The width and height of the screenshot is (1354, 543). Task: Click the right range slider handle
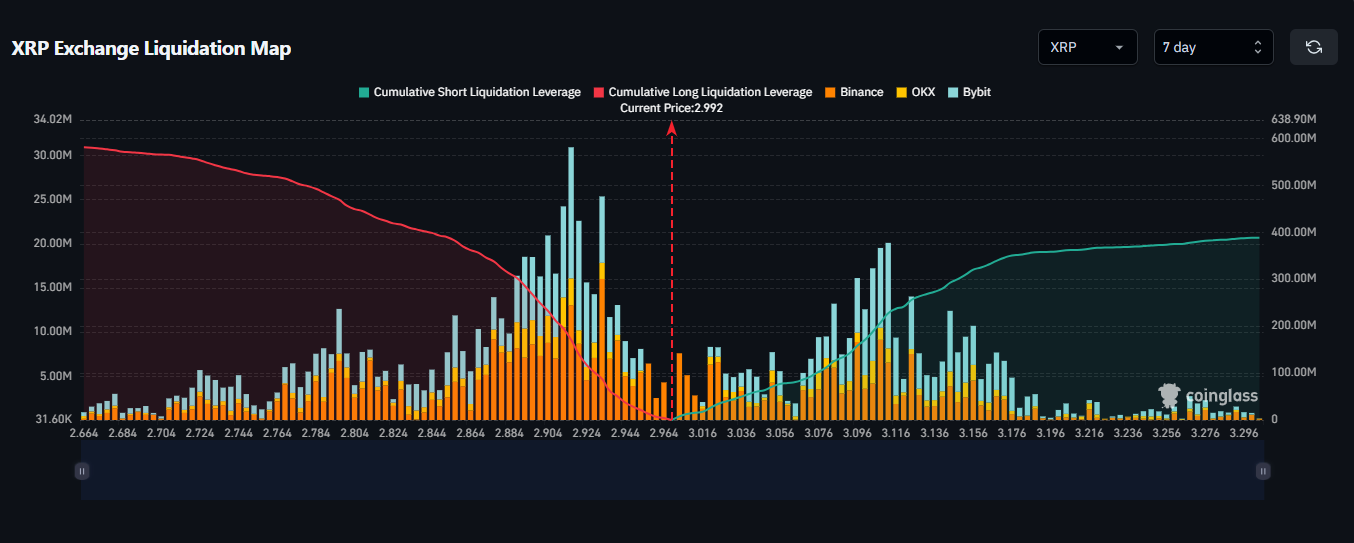1264,470
